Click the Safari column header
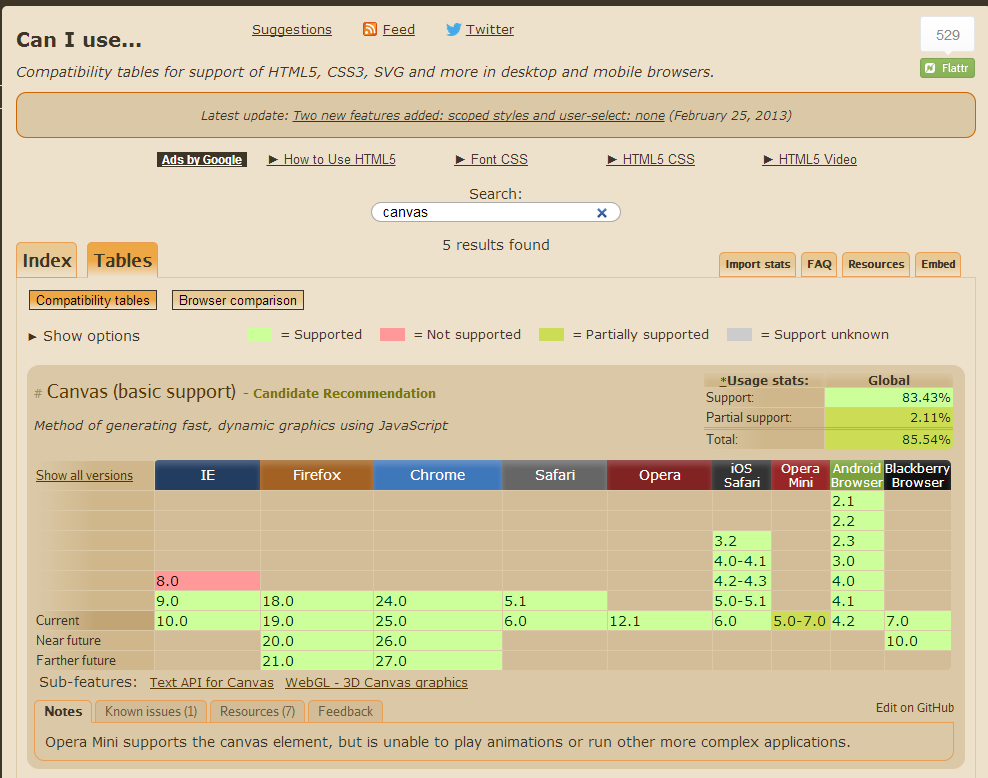 tap(554, 475)
